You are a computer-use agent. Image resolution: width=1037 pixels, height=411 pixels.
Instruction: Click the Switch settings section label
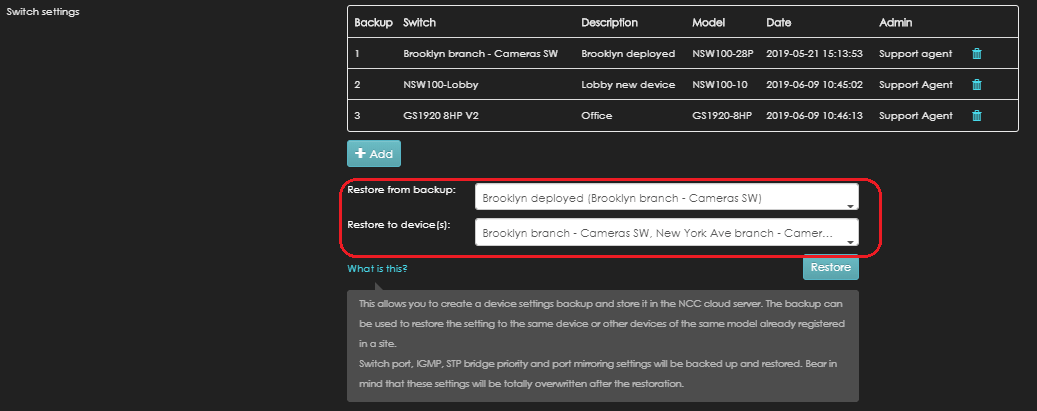point(43,12)
